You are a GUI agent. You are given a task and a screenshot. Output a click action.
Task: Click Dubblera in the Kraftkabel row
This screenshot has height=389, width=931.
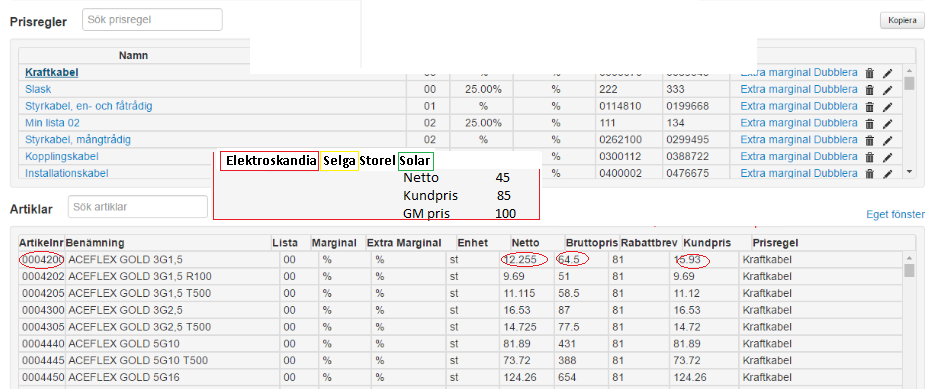[x=835, y=72]
